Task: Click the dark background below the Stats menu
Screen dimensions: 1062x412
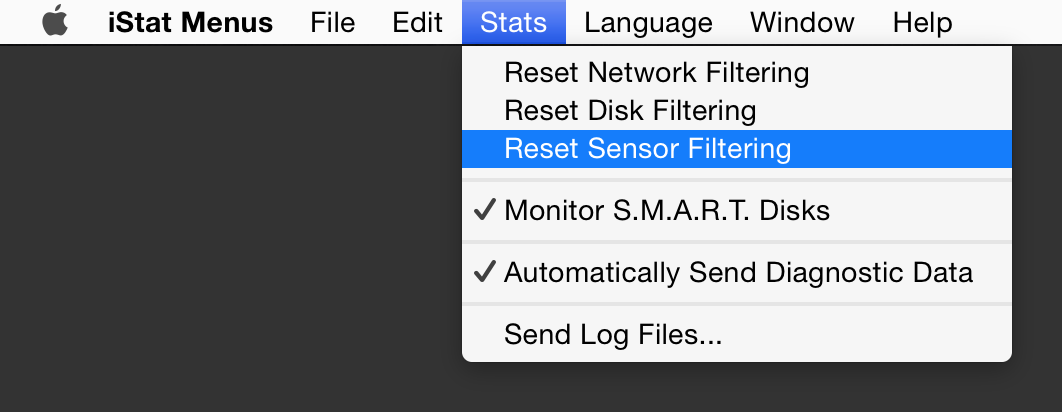Action: click(x=736, y=388)
